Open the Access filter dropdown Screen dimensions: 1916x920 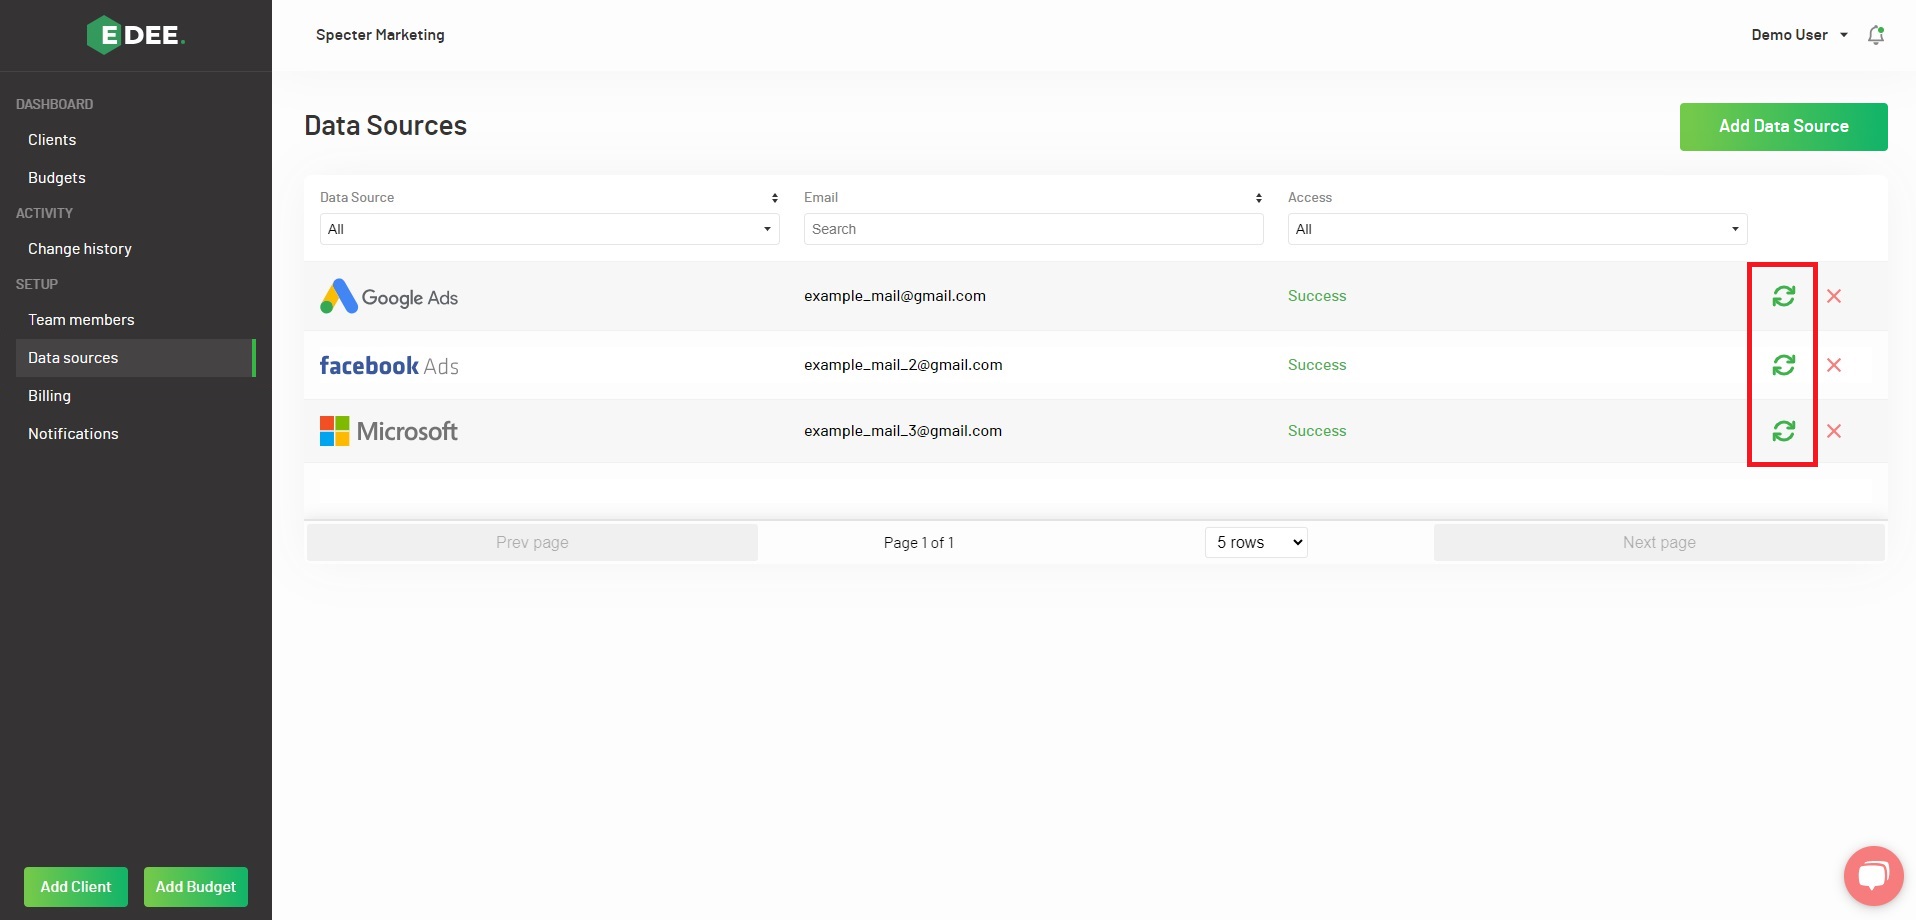click(x=1517, y=229)
